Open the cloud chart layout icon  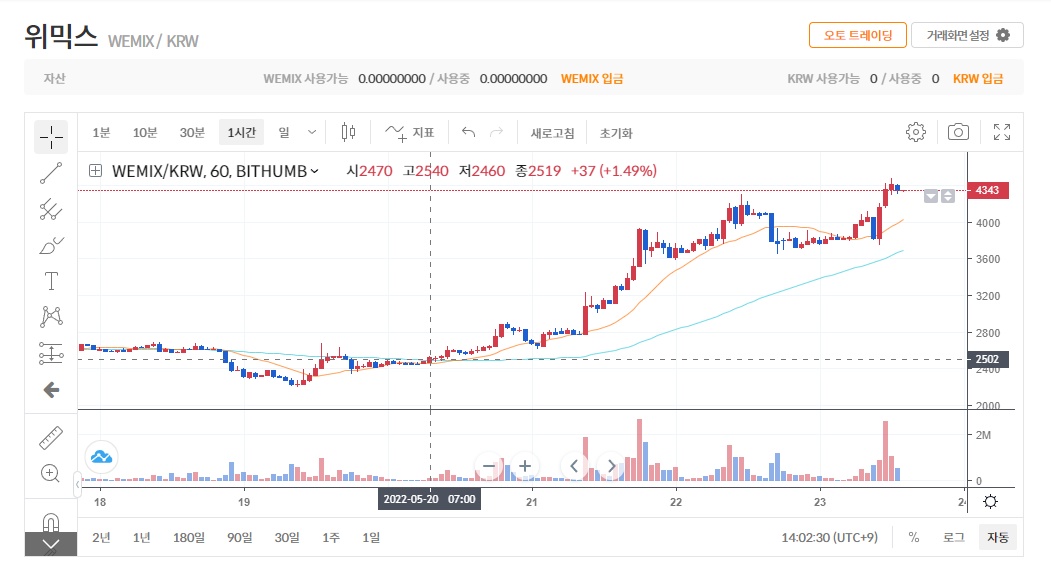tap(101, 457)
